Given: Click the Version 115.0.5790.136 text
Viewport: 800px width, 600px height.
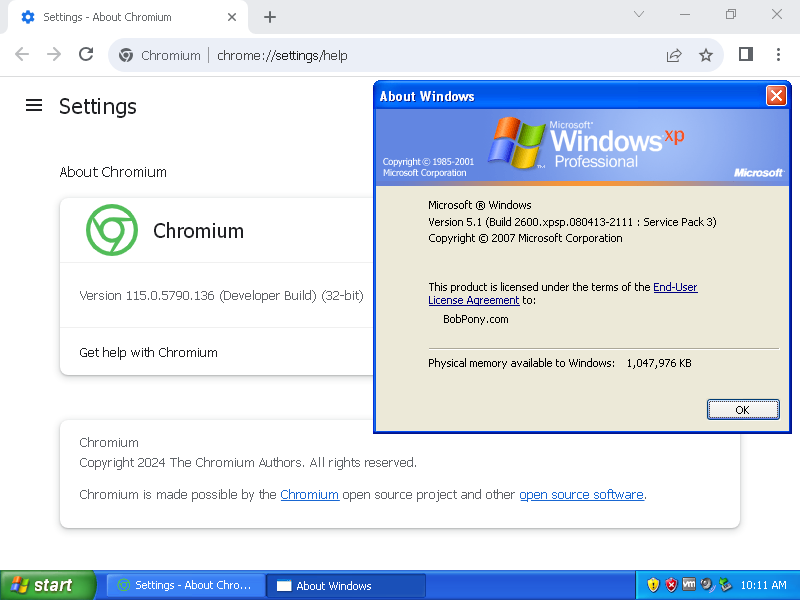Looking at the screenshot, I should [221, 295].
